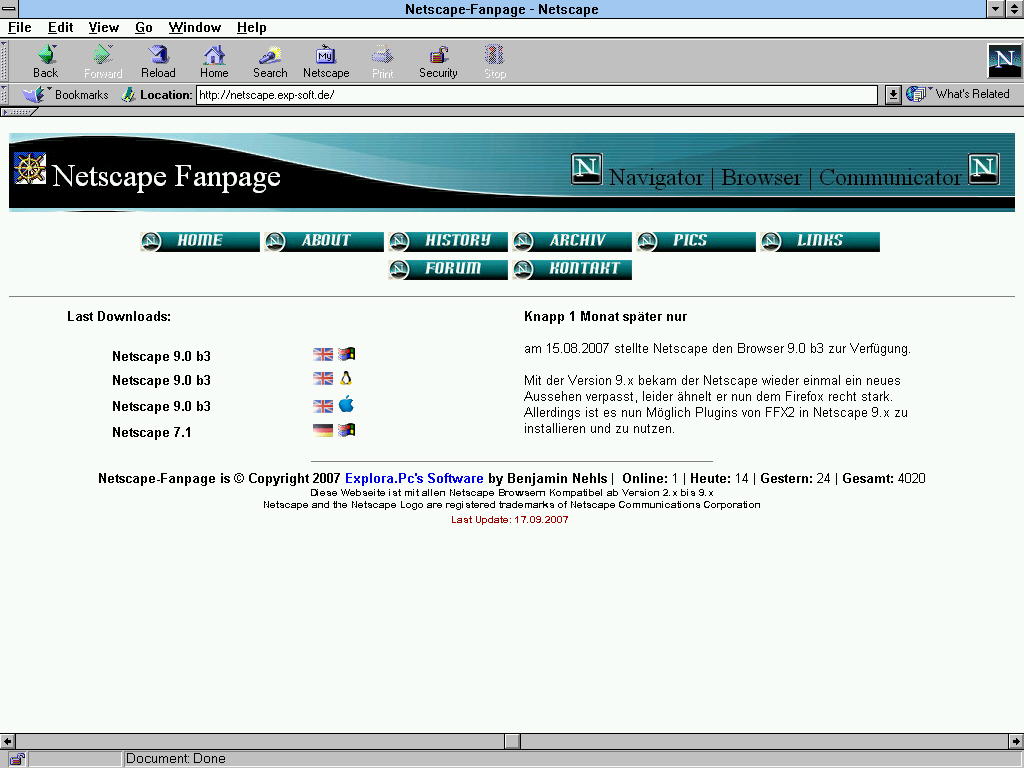Viewport: 1024px width, 768px height.
Task: Open the Search toolbar button
Action: tap(270, 61)
